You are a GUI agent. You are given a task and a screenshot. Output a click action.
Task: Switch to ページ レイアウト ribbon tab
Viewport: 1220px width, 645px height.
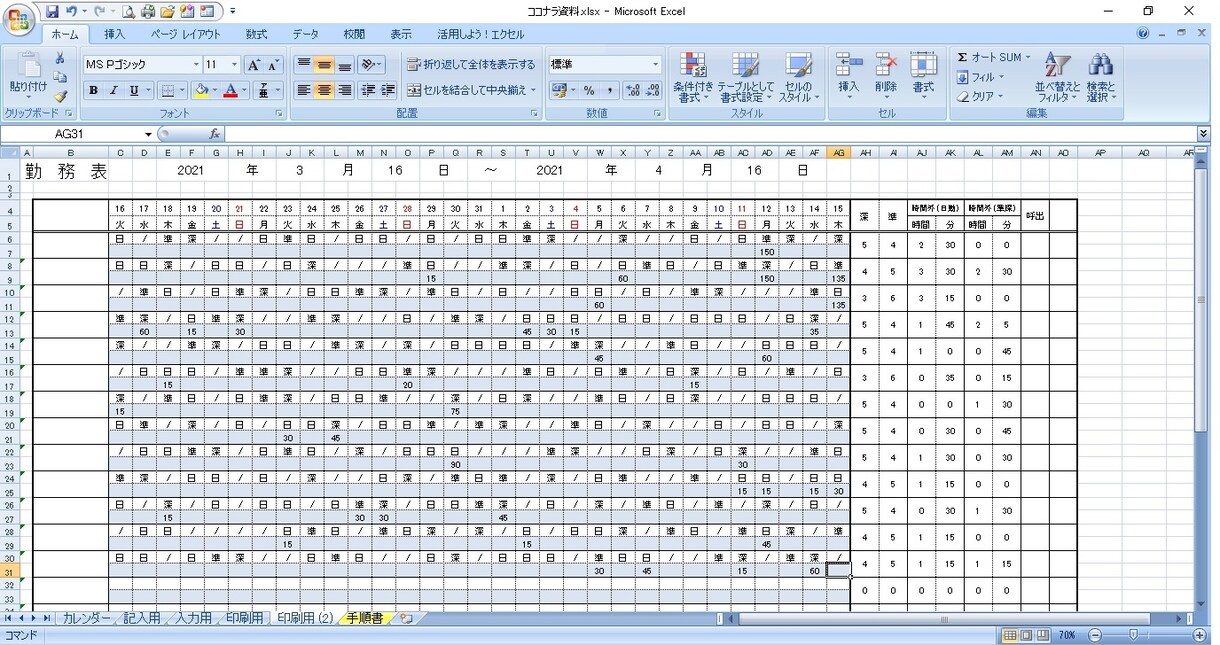point(186,34)
